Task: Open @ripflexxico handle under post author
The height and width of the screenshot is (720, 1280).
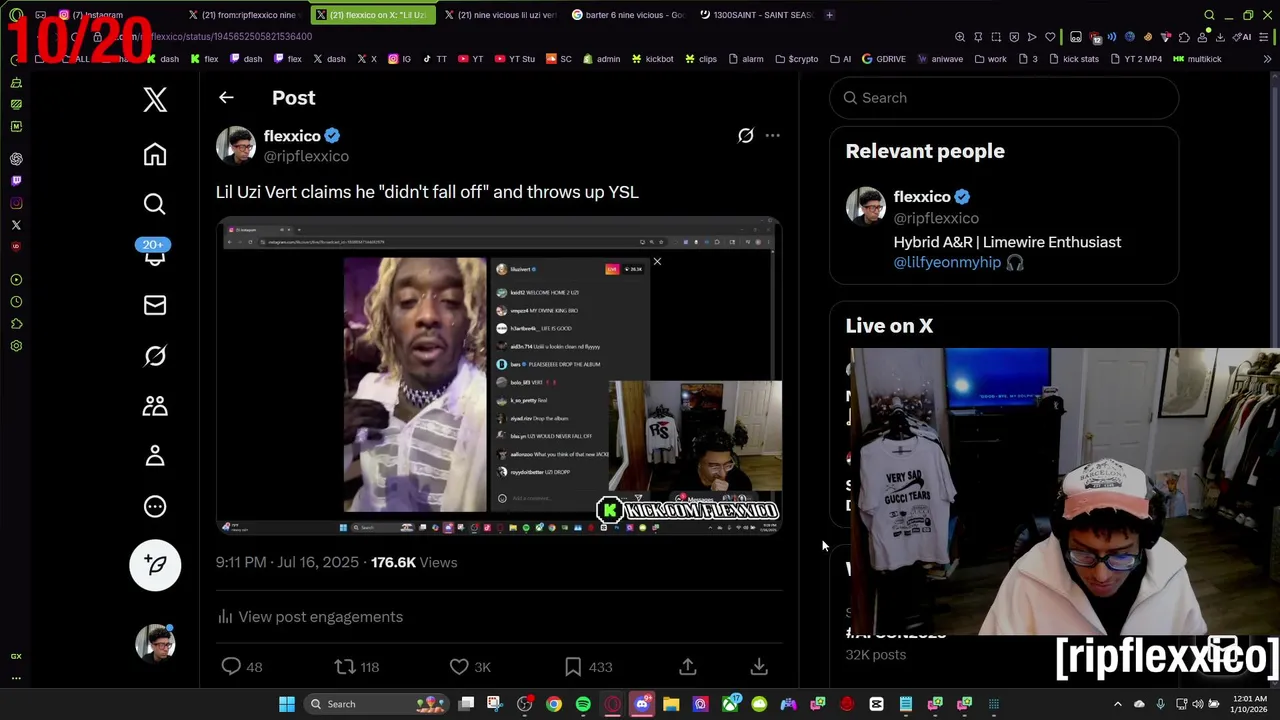Action: pyautogui.click(x=306, y=156)
